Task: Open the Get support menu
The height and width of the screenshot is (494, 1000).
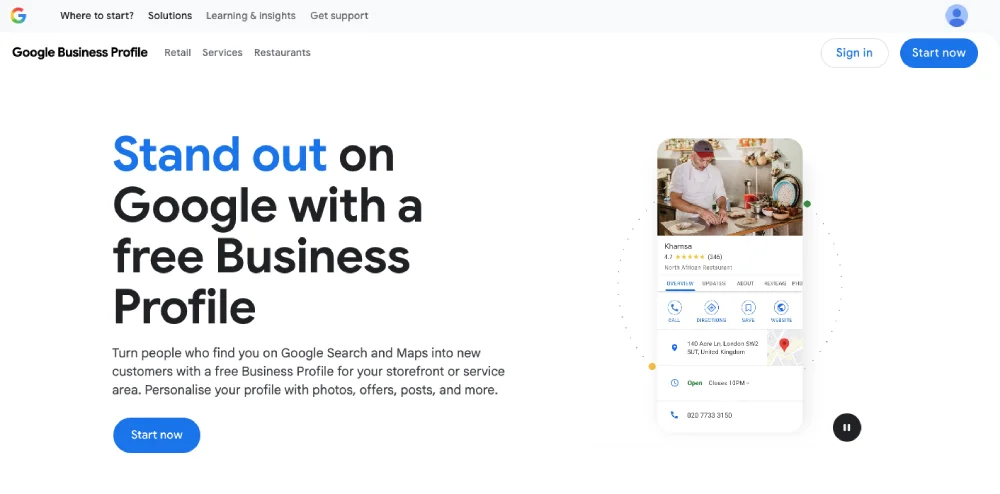Action: pos(339,16)
